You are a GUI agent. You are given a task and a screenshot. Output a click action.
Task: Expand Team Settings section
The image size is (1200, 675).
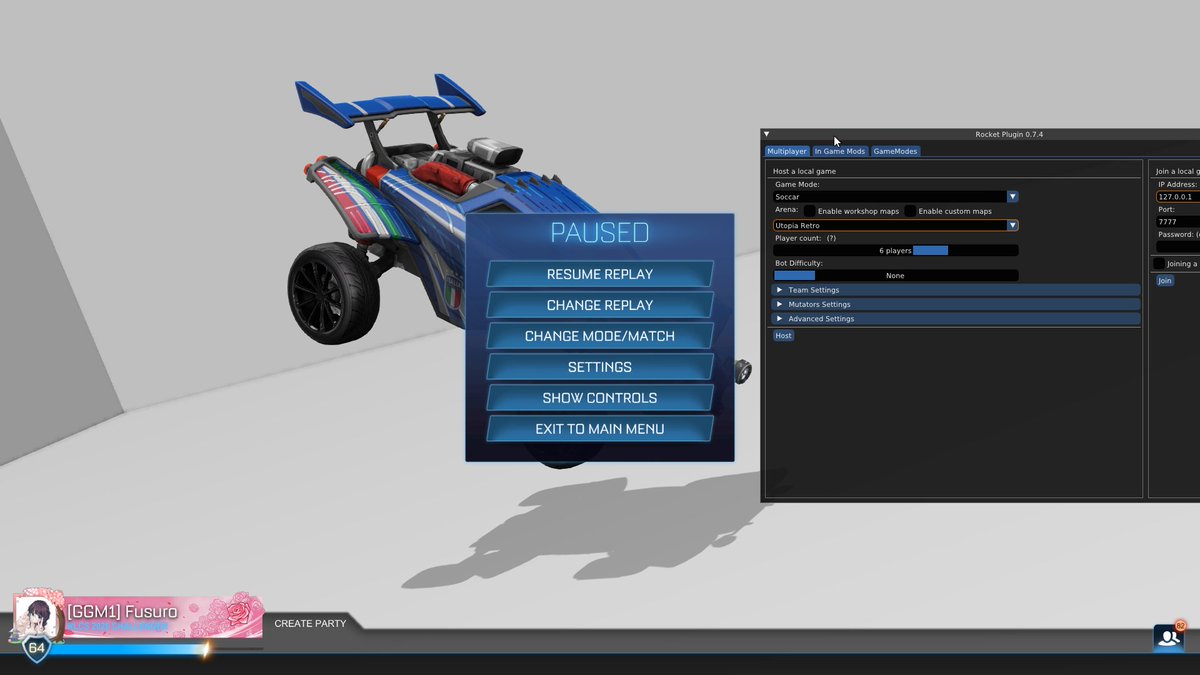pos(956,290)
